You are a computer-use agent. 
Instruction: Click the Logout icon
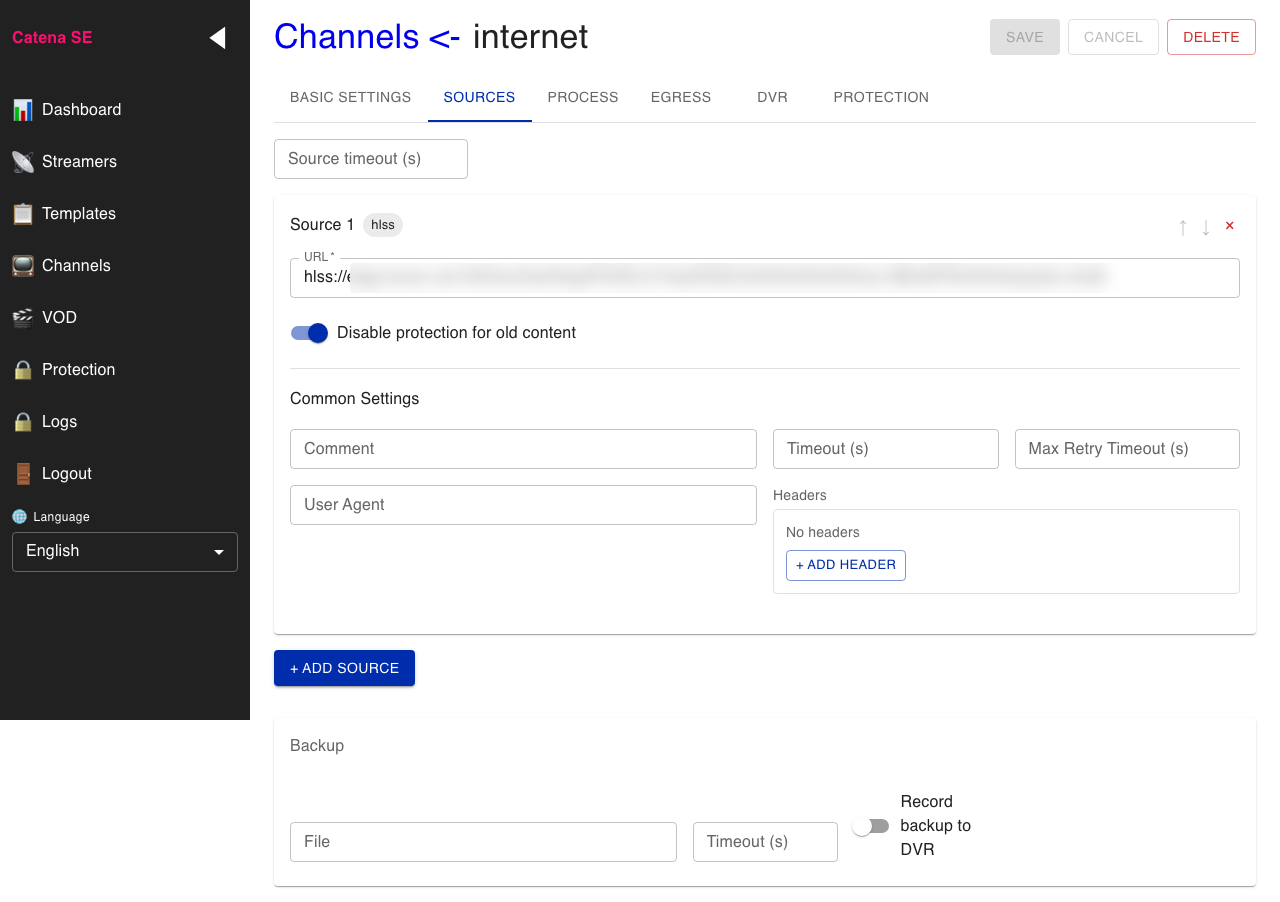tap(22, 473)
